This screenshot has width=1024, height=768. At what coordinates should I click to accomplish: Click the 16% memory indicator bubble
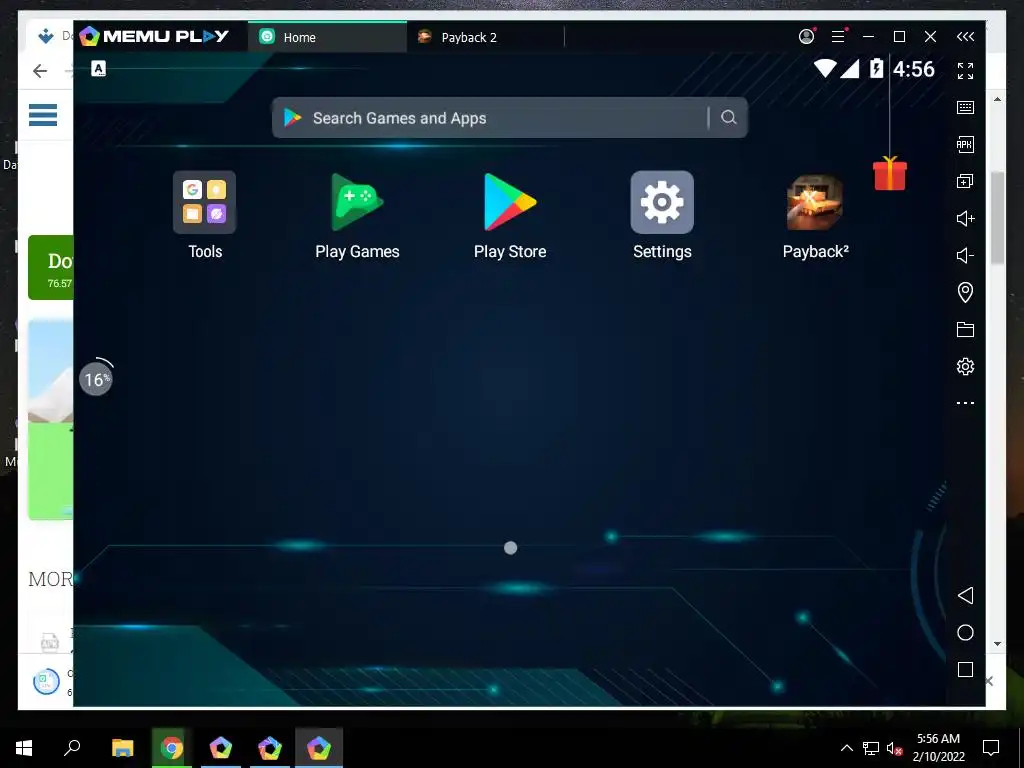pyautogui.click(x=96, y=378)
